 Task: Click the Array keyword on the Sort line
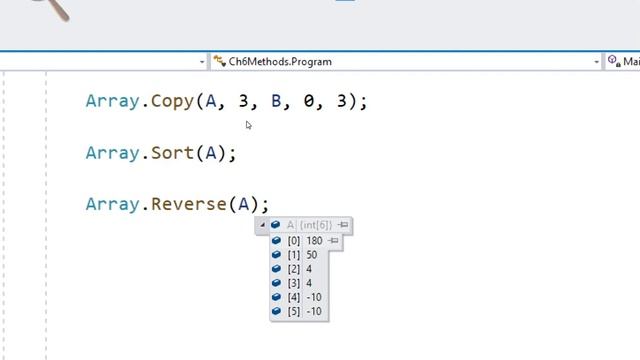pos(113,153)
